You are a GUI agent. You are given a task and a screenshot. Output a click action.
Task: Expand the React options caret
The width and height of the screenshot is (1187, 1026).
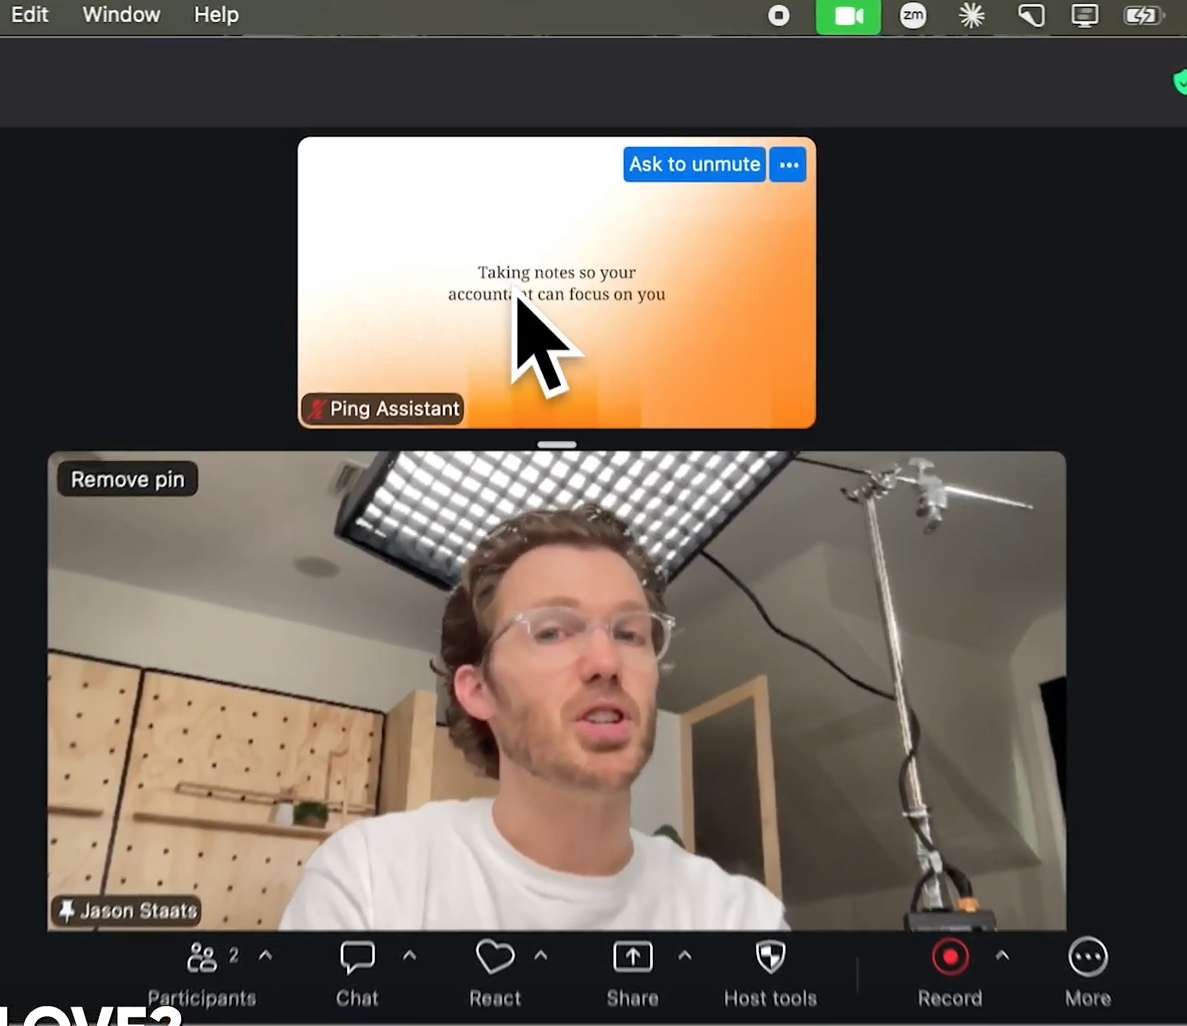coord(541,956)
